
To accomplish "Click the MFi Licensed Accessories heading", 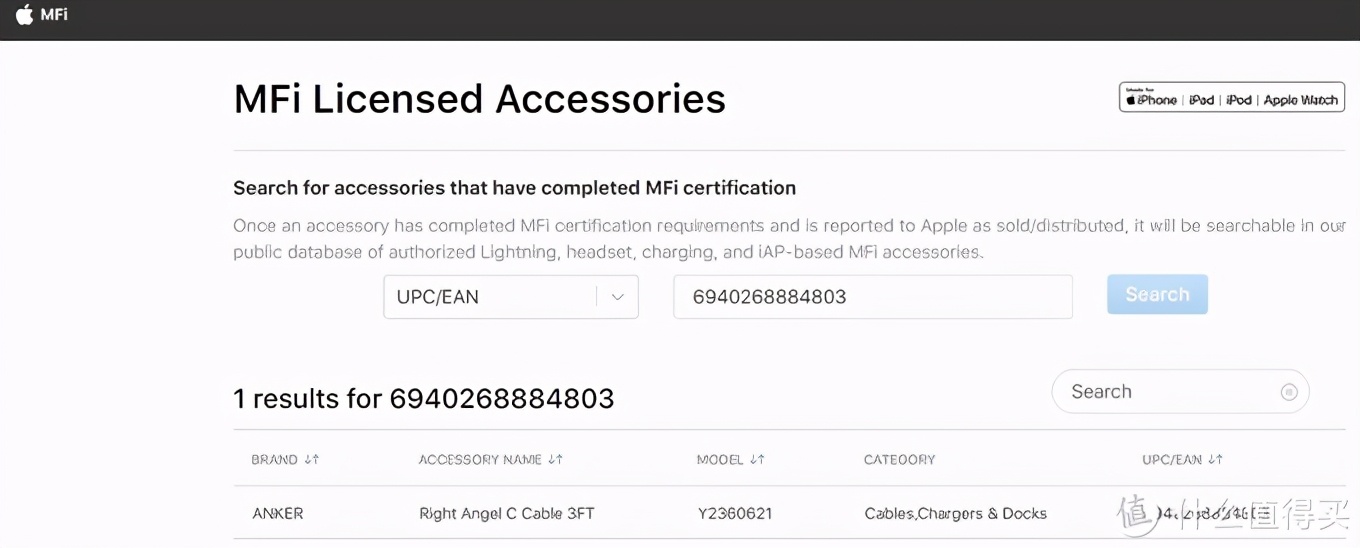I will 479,99.
